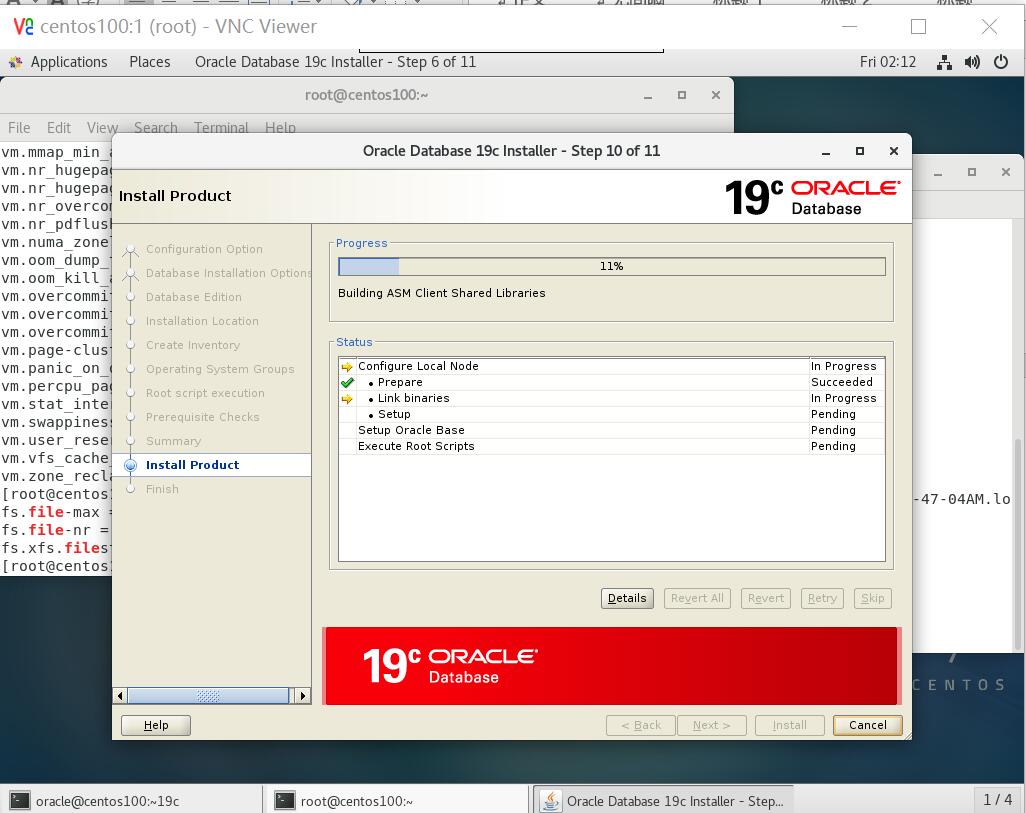This screenshot has width=1026, height=813.
Task: Switch to root@centos100:~ taskbar item
Action: (397, 801)
